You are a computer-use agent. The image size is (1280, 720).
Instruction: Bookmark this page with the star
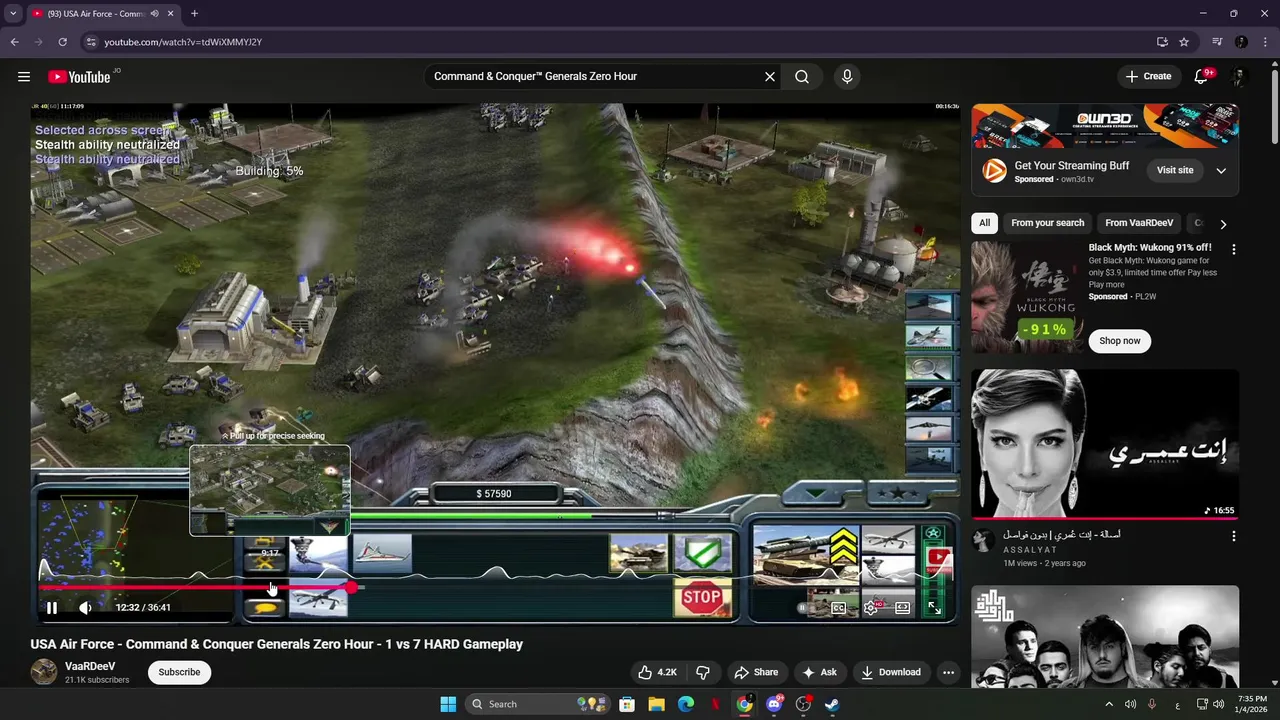[1184, 42]
